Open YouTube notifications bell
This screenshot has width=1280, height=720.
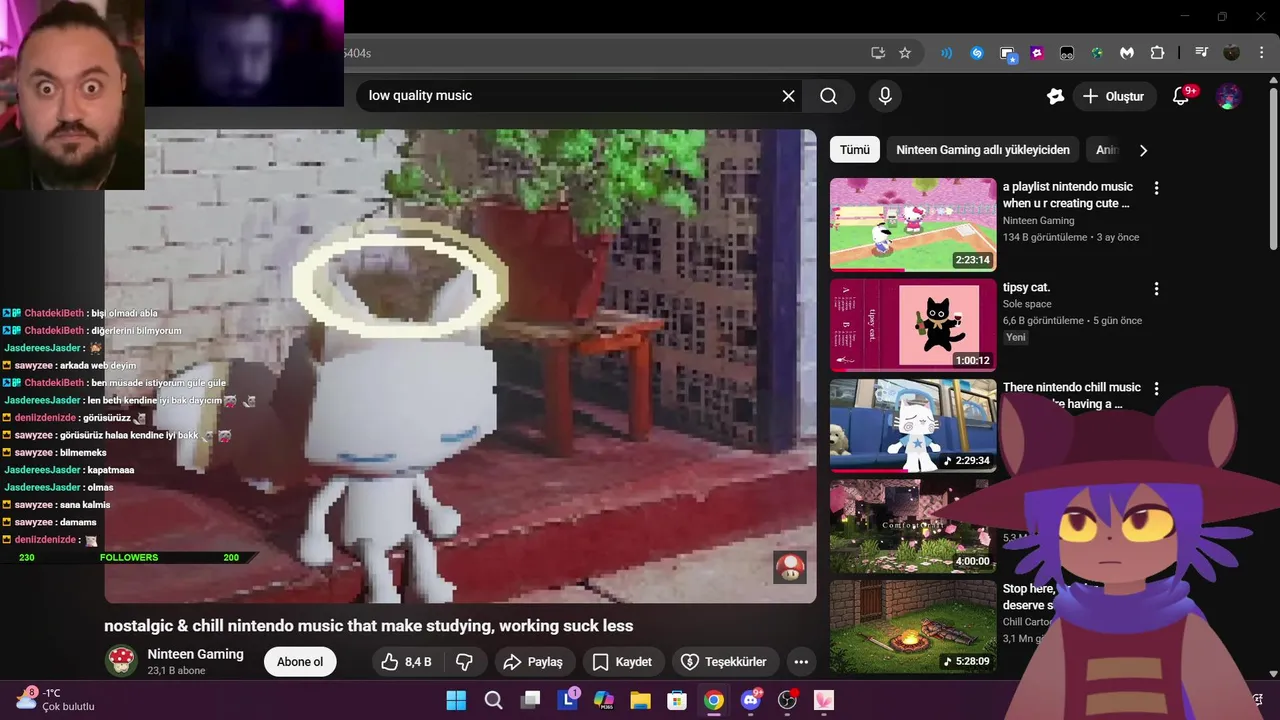pos(1182,96)
